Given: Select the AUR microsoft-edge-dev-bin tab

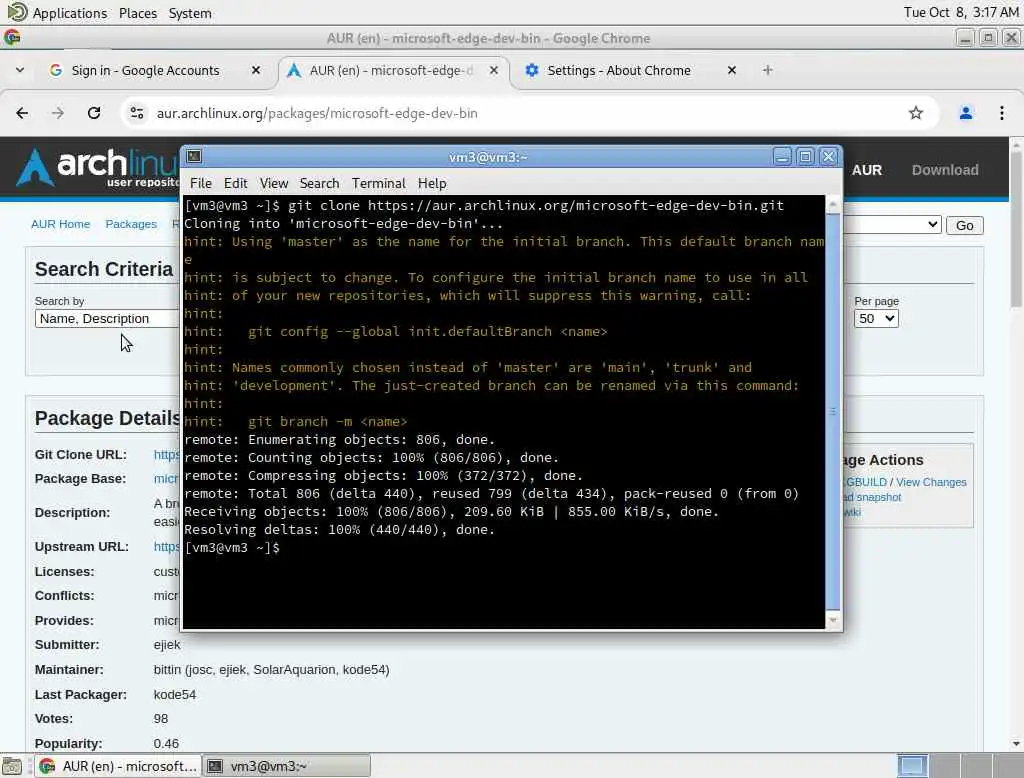Looking at the screenshot, I should pyautogui.click(x=390, y=70).
